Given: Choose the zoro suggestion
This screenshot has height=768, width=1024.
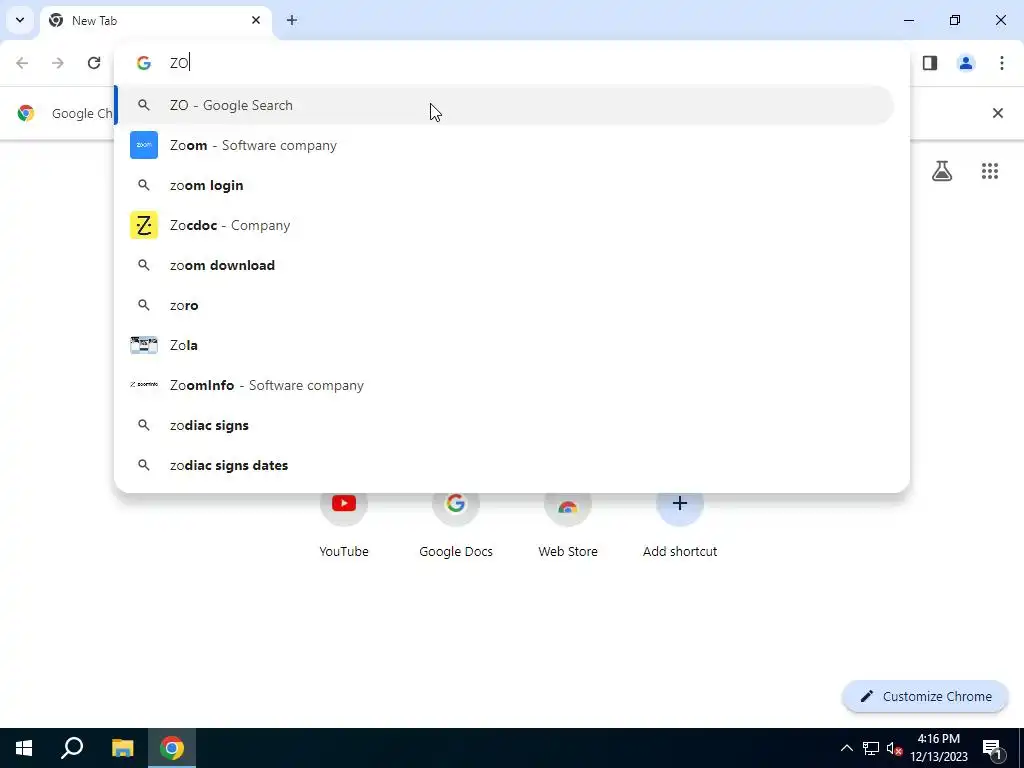Looking at the screenshot, I should [504, 305].
